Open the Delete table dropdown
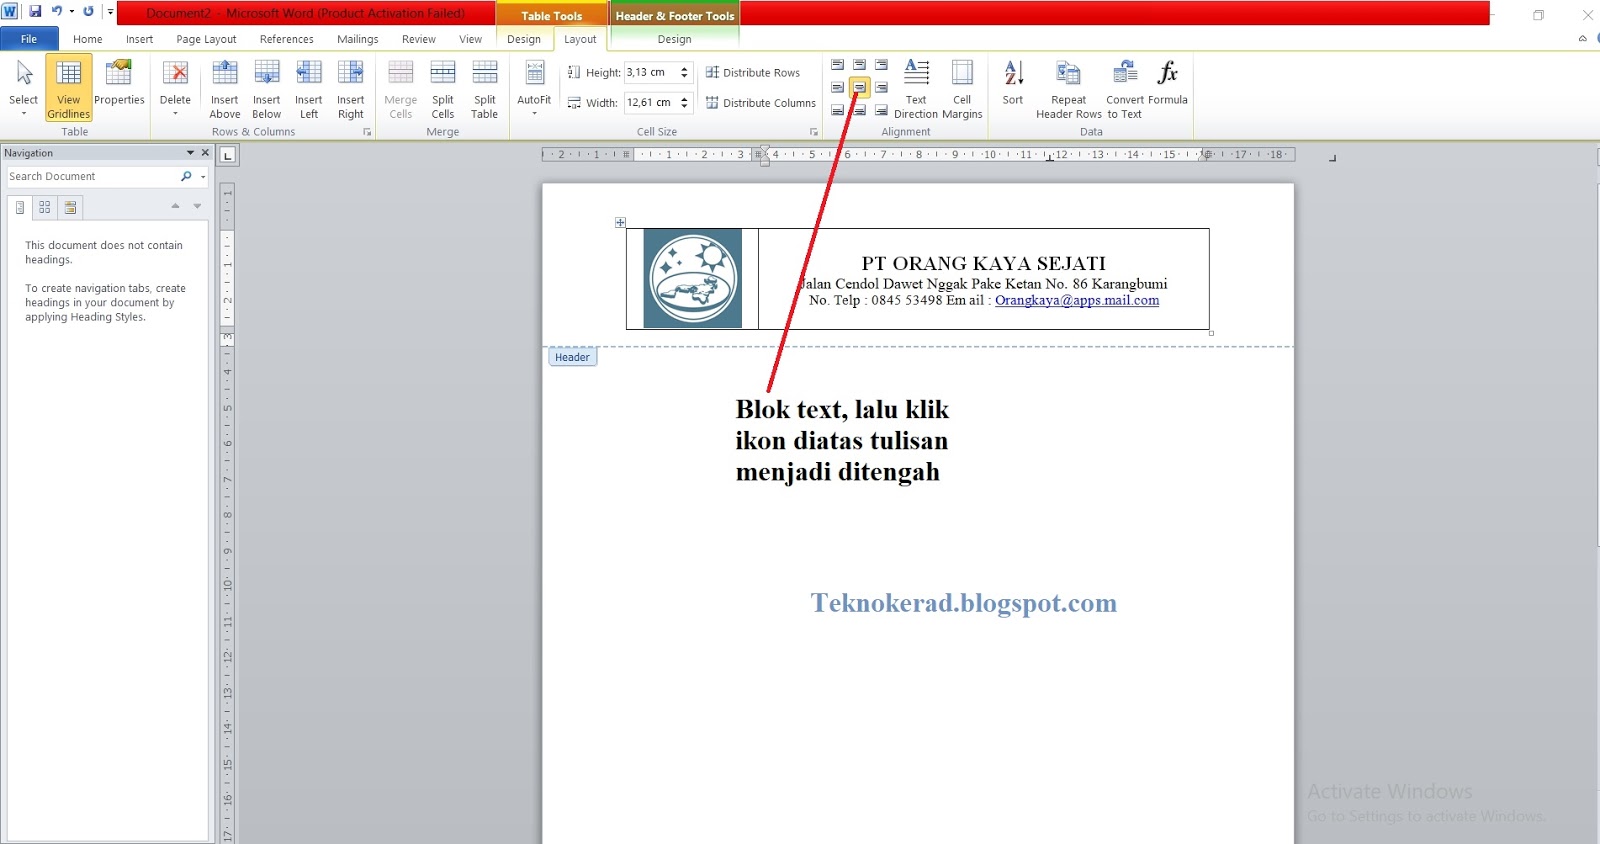 (x=175, y=88)
